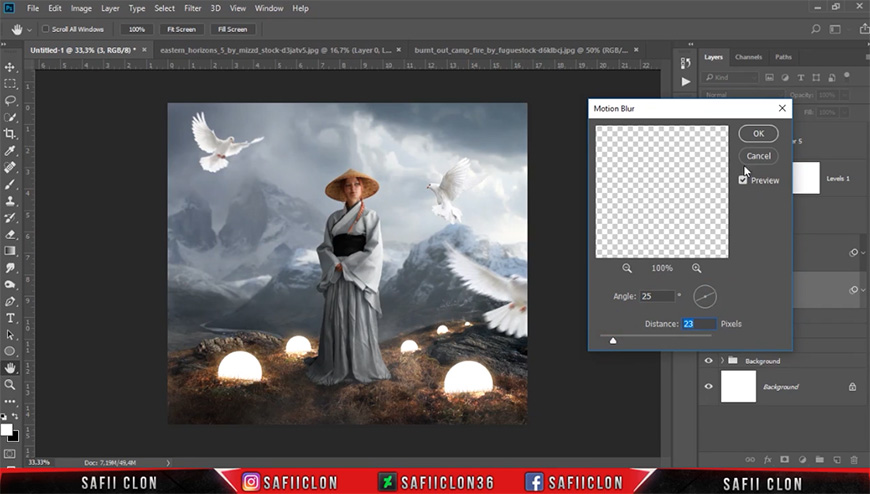Toggle the Preview checkbox in Motion Blur

tap(743, 180)
